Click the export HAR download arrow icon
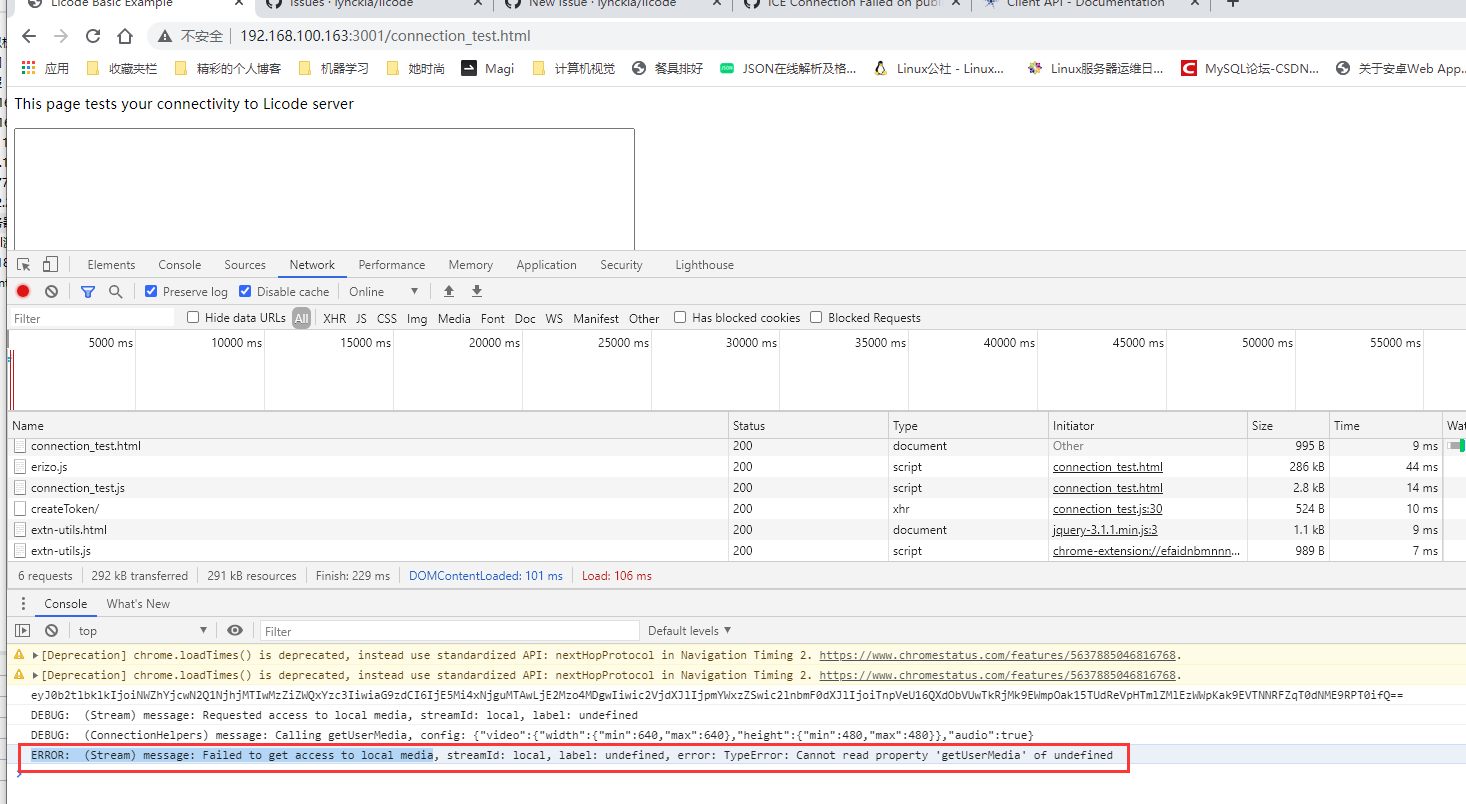The height and width of the screenshot is (804, 1466). (x=477, y=291)
